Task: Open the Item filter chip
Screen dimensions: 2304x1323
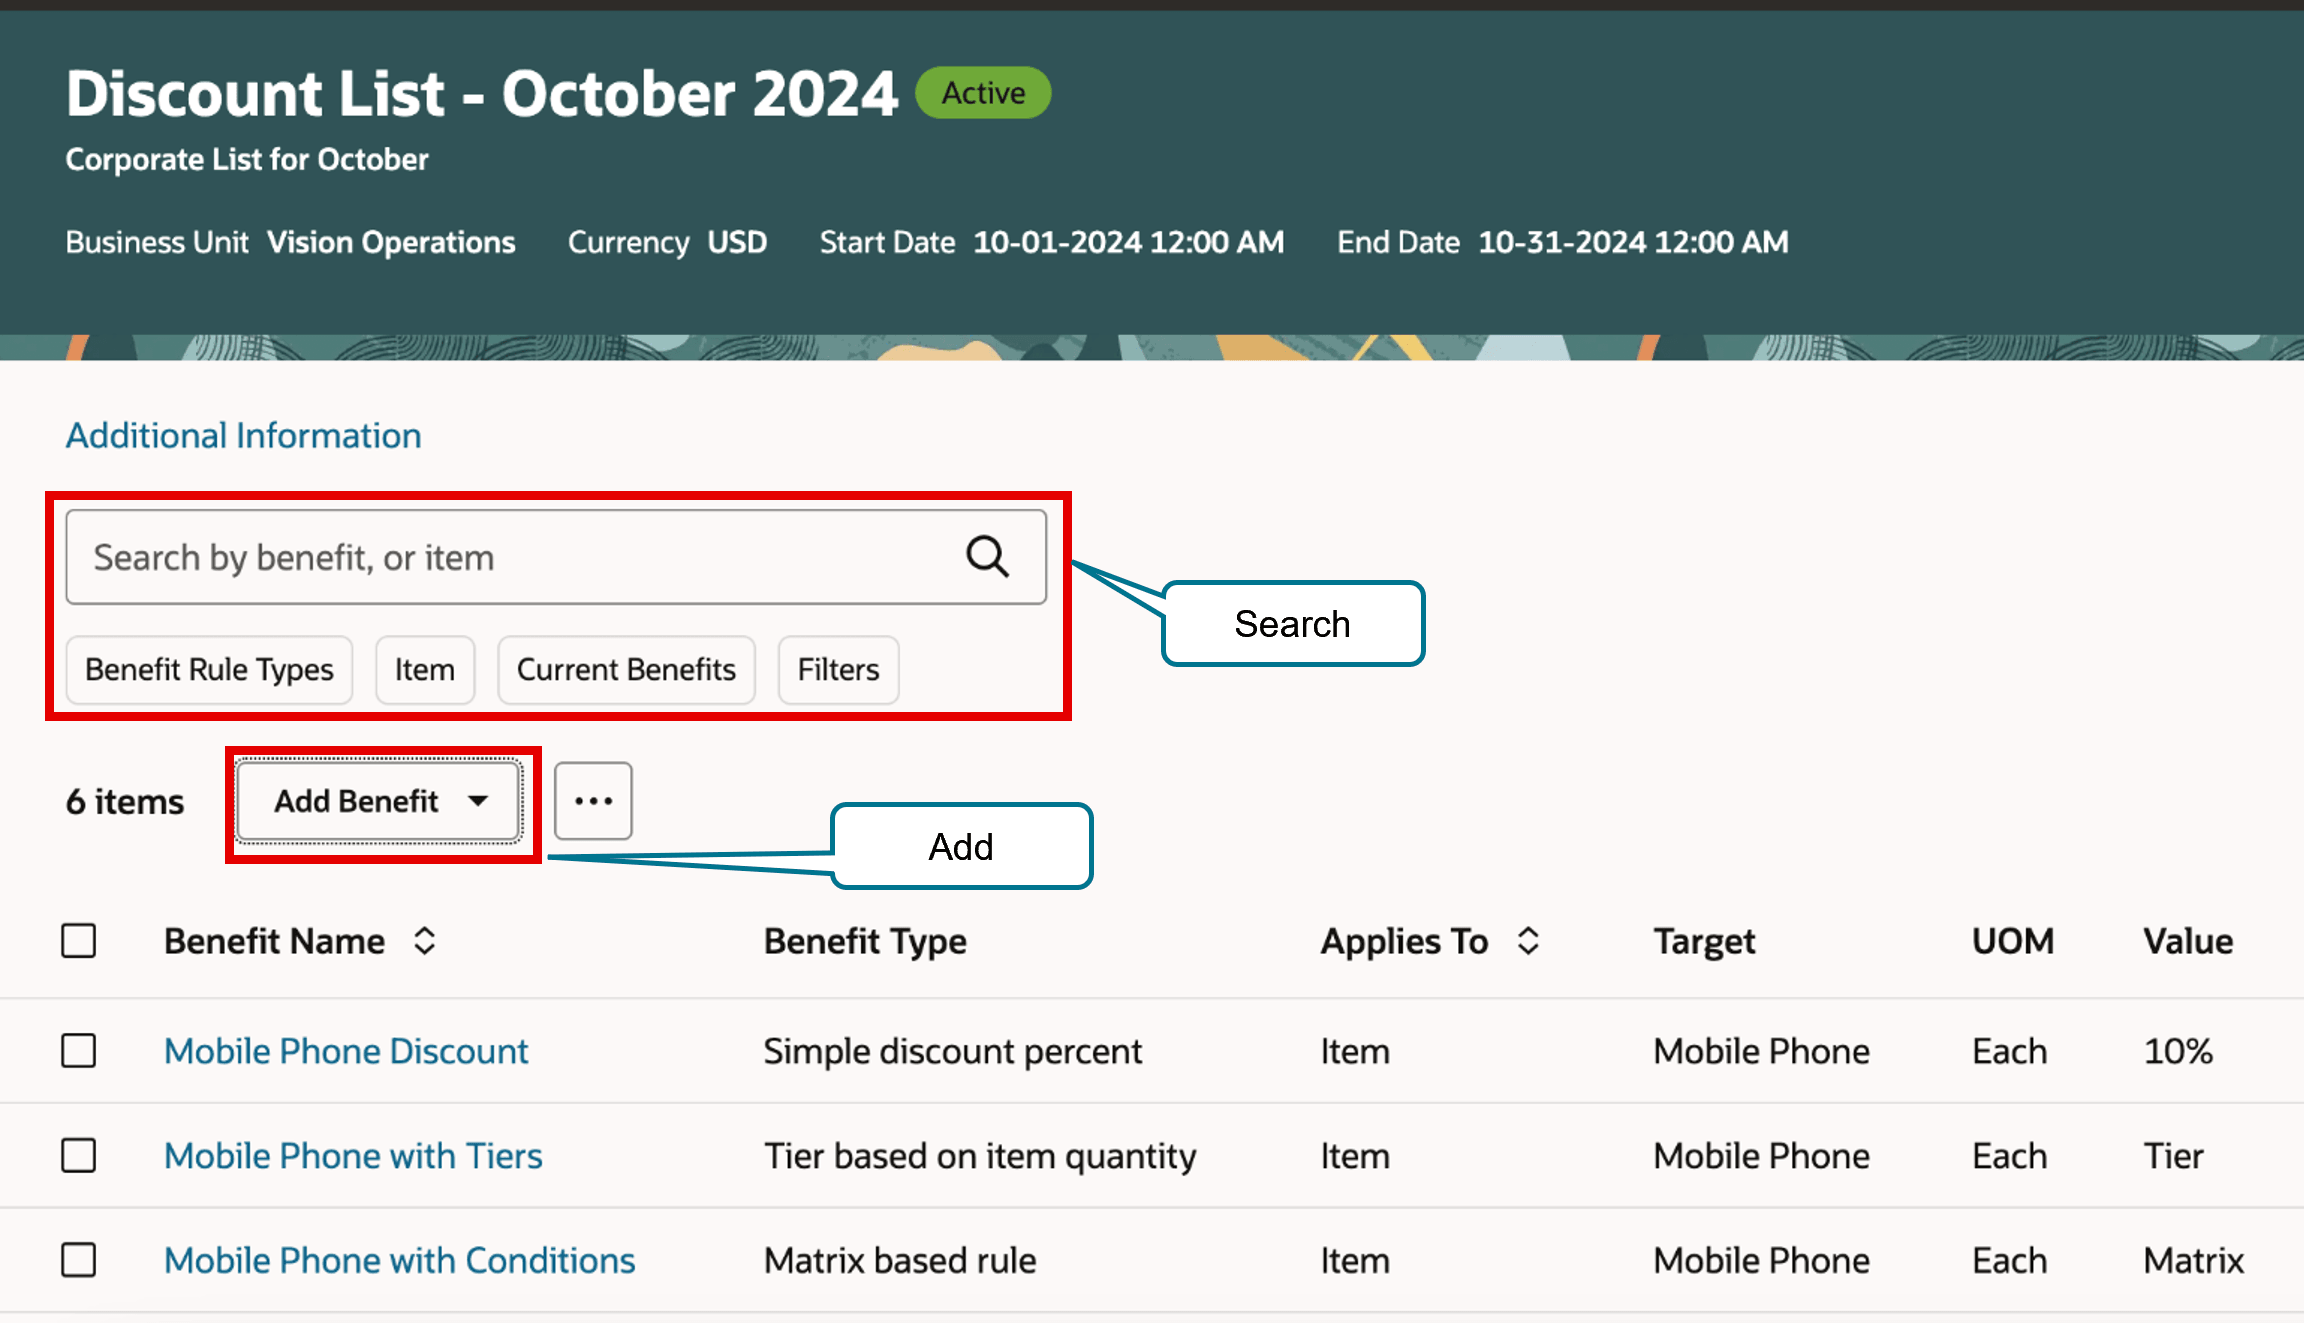Action: pos(424,670)
